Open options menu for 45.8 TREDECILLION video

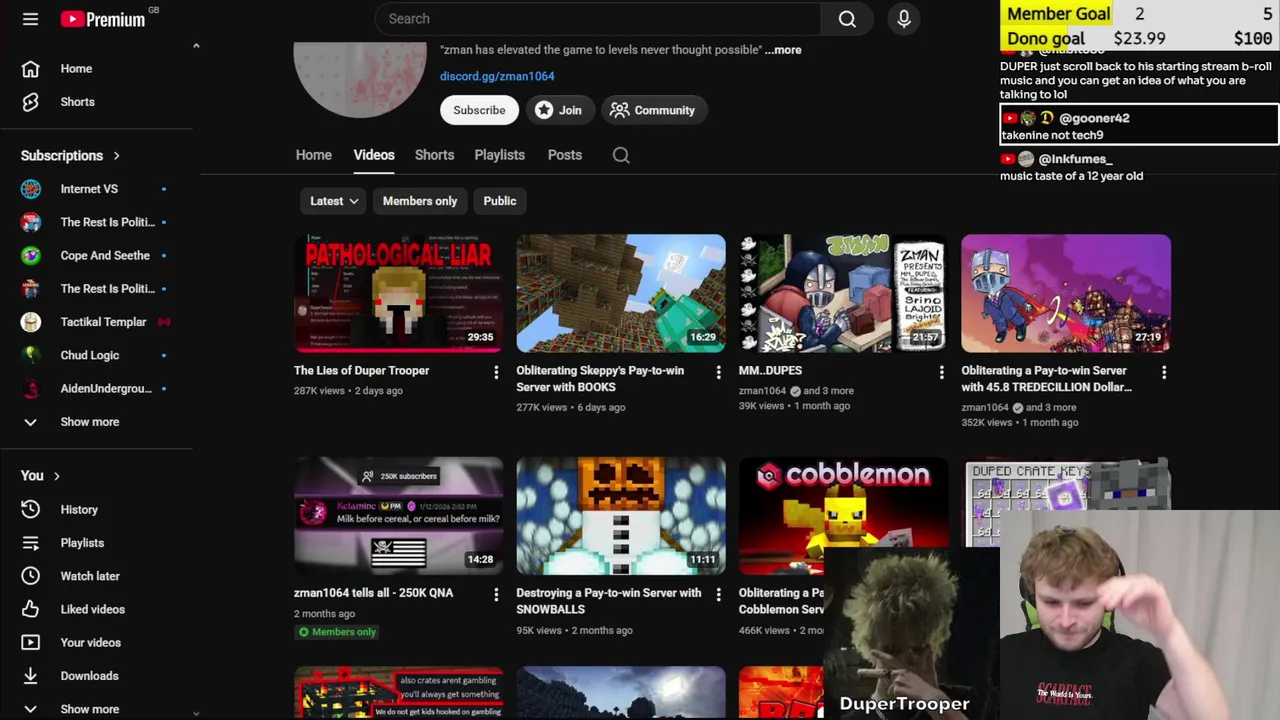click(x=1164, y=372)
